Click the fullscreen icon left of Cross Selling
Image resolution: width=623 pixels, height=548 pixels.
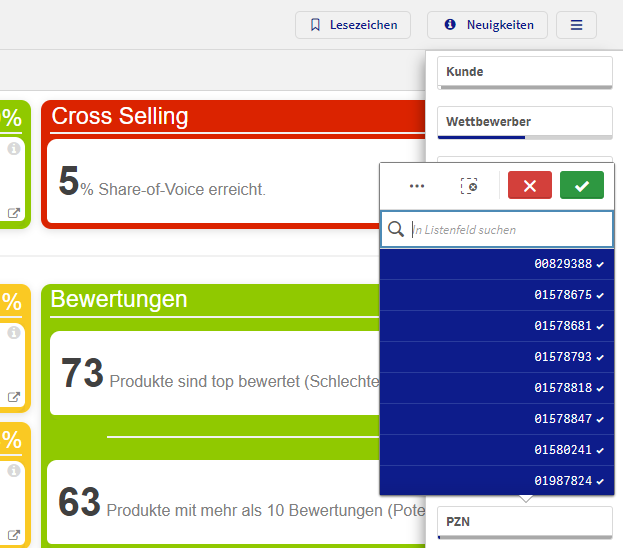[x=14, y=213]
